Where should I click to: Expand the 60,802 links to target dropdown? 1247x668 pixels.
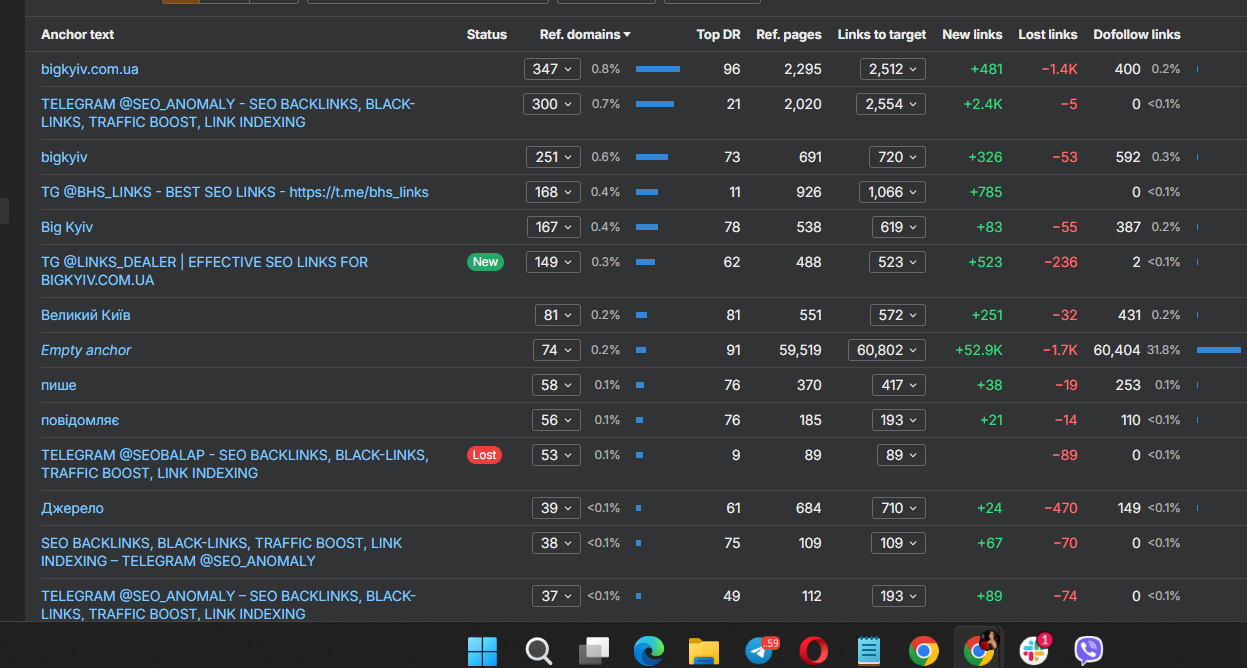point(887,350)
